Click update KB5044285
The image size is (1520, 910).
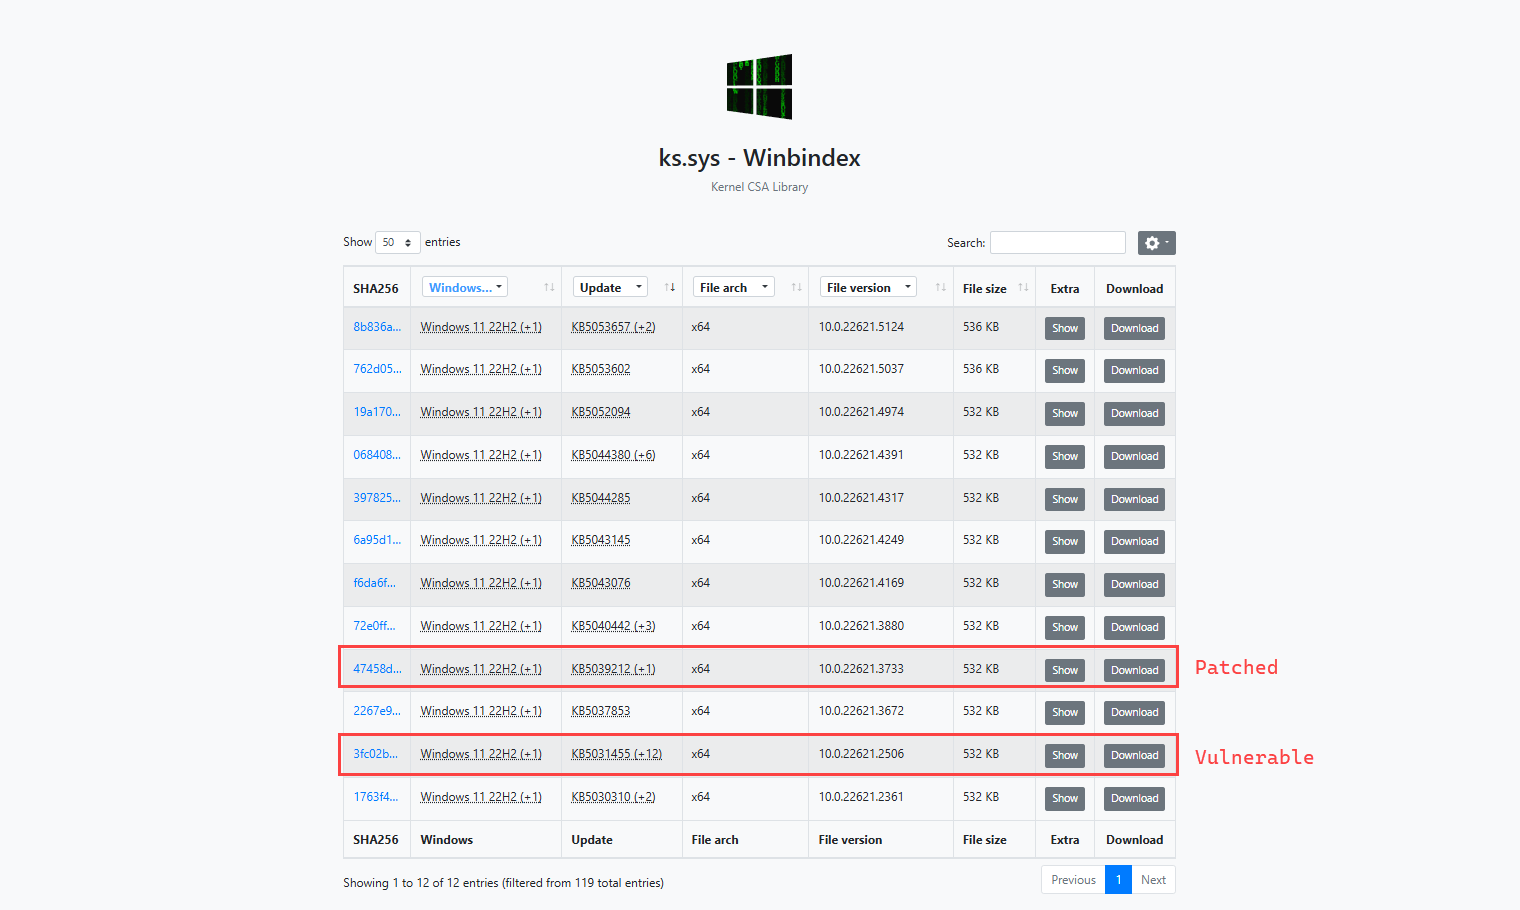pos(601,498)
